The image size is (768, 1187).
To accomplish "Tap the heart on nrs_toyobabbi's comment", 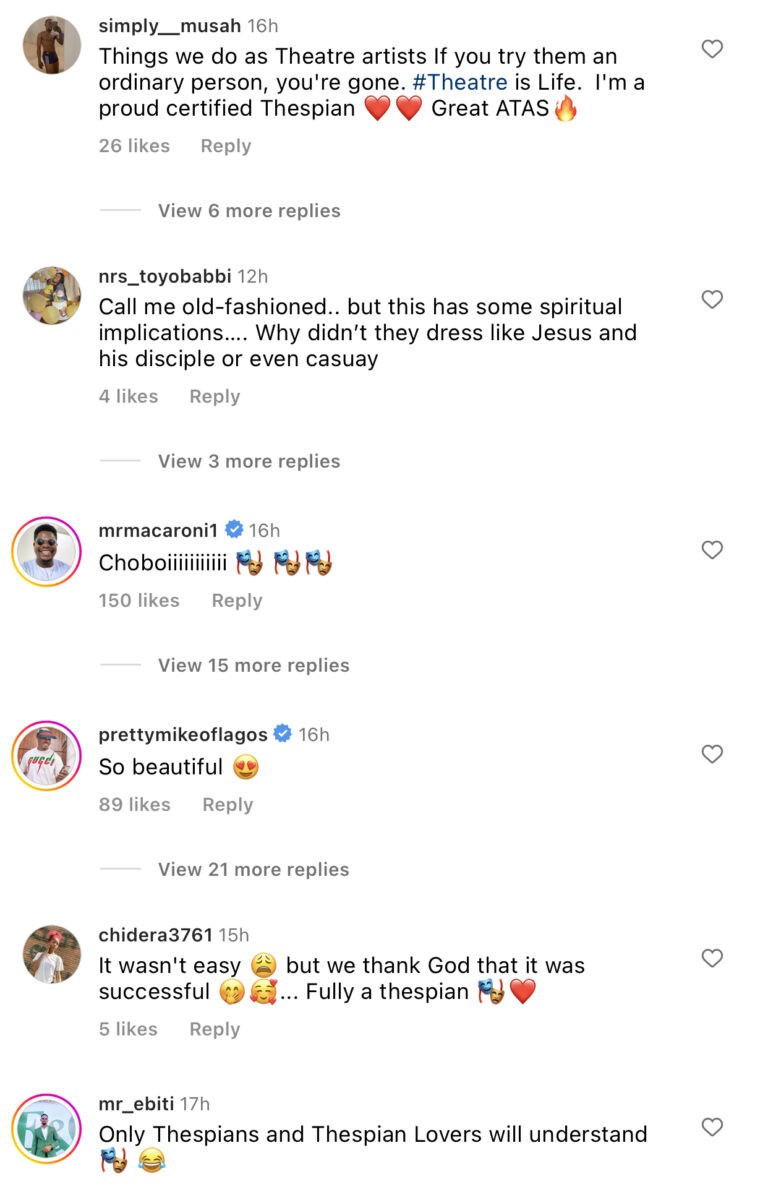I will pos(712,299).
